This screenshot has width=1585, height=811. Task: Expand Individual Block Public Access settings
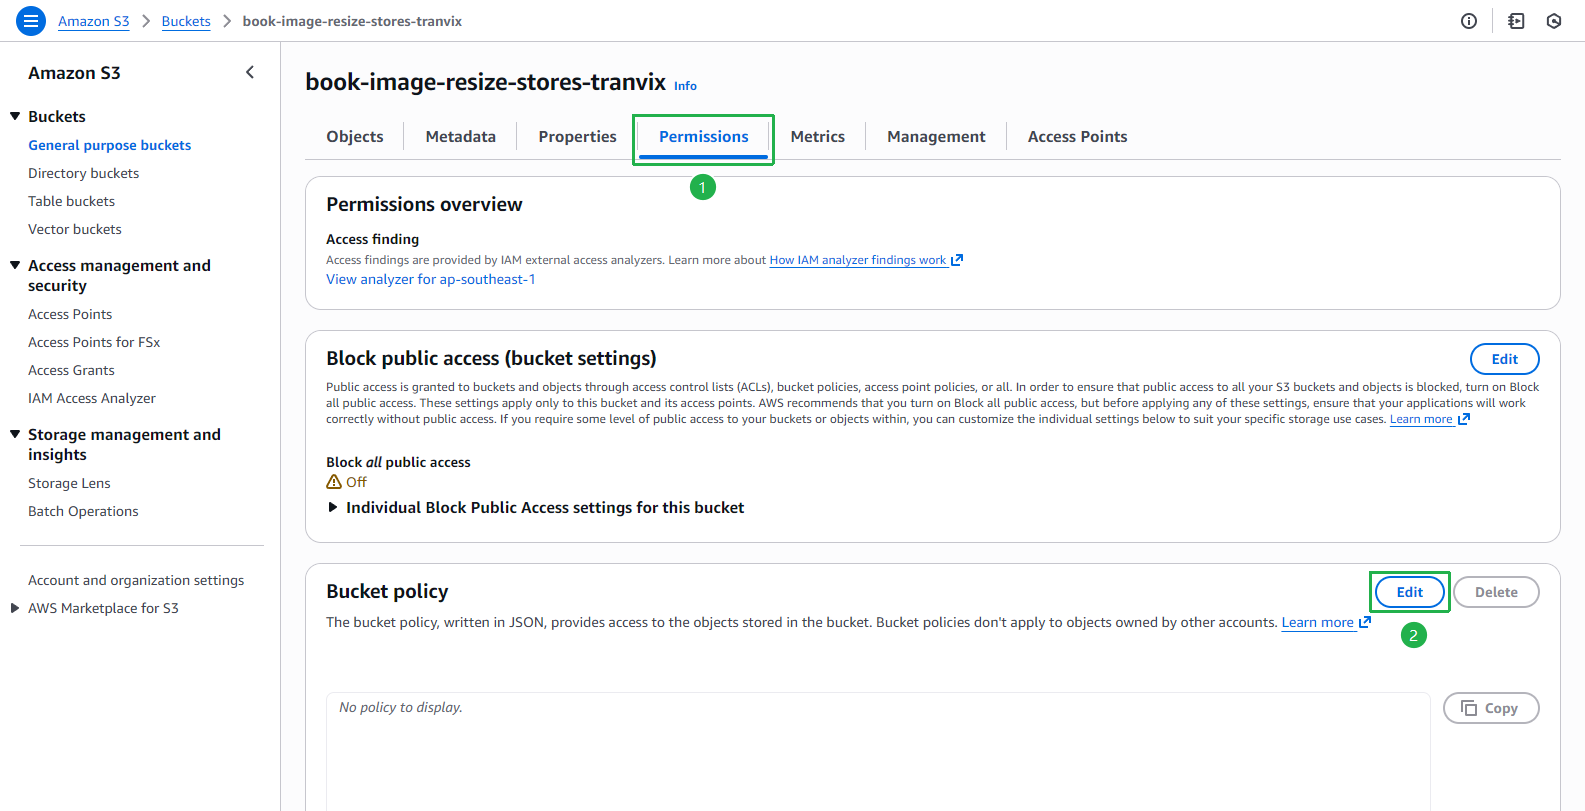(x=333, y=508)
